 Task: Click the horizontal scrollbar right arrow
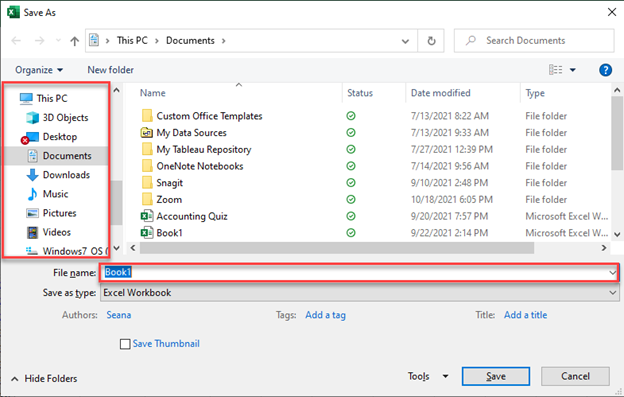click(x=604, y=248)
